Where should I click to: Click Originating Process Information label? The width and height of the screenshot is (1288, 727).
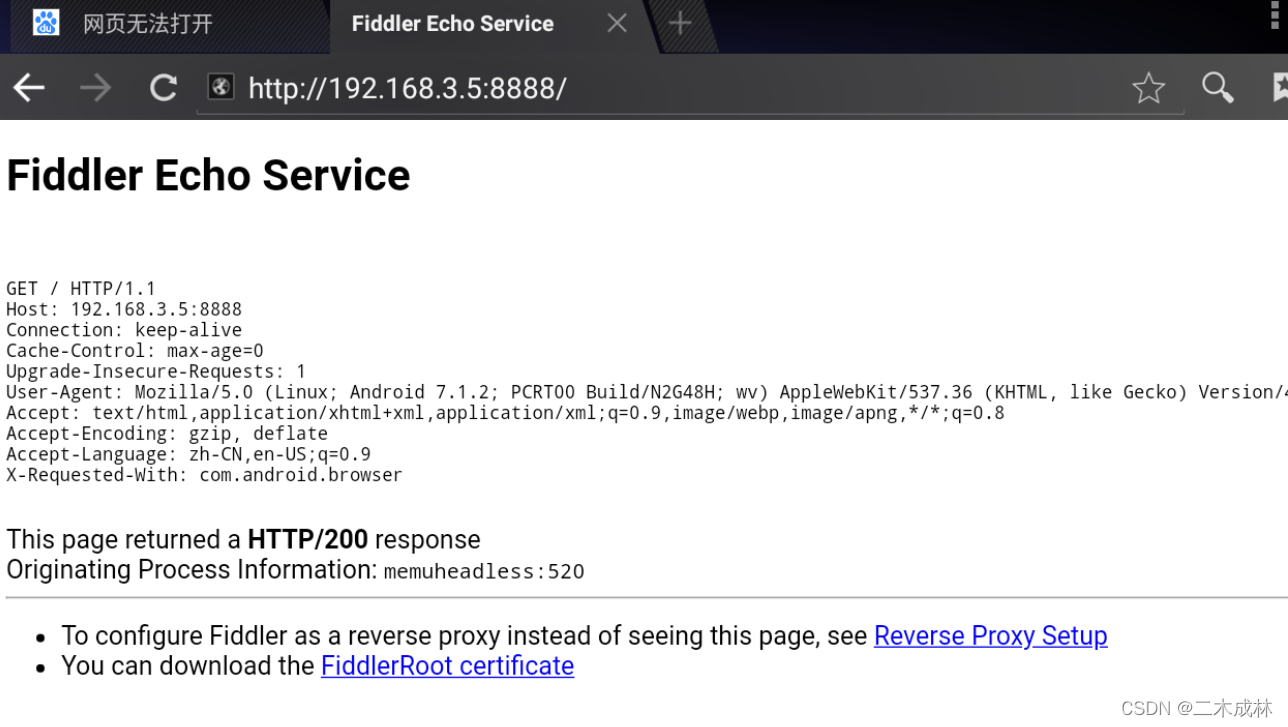[x=192, y=570]
